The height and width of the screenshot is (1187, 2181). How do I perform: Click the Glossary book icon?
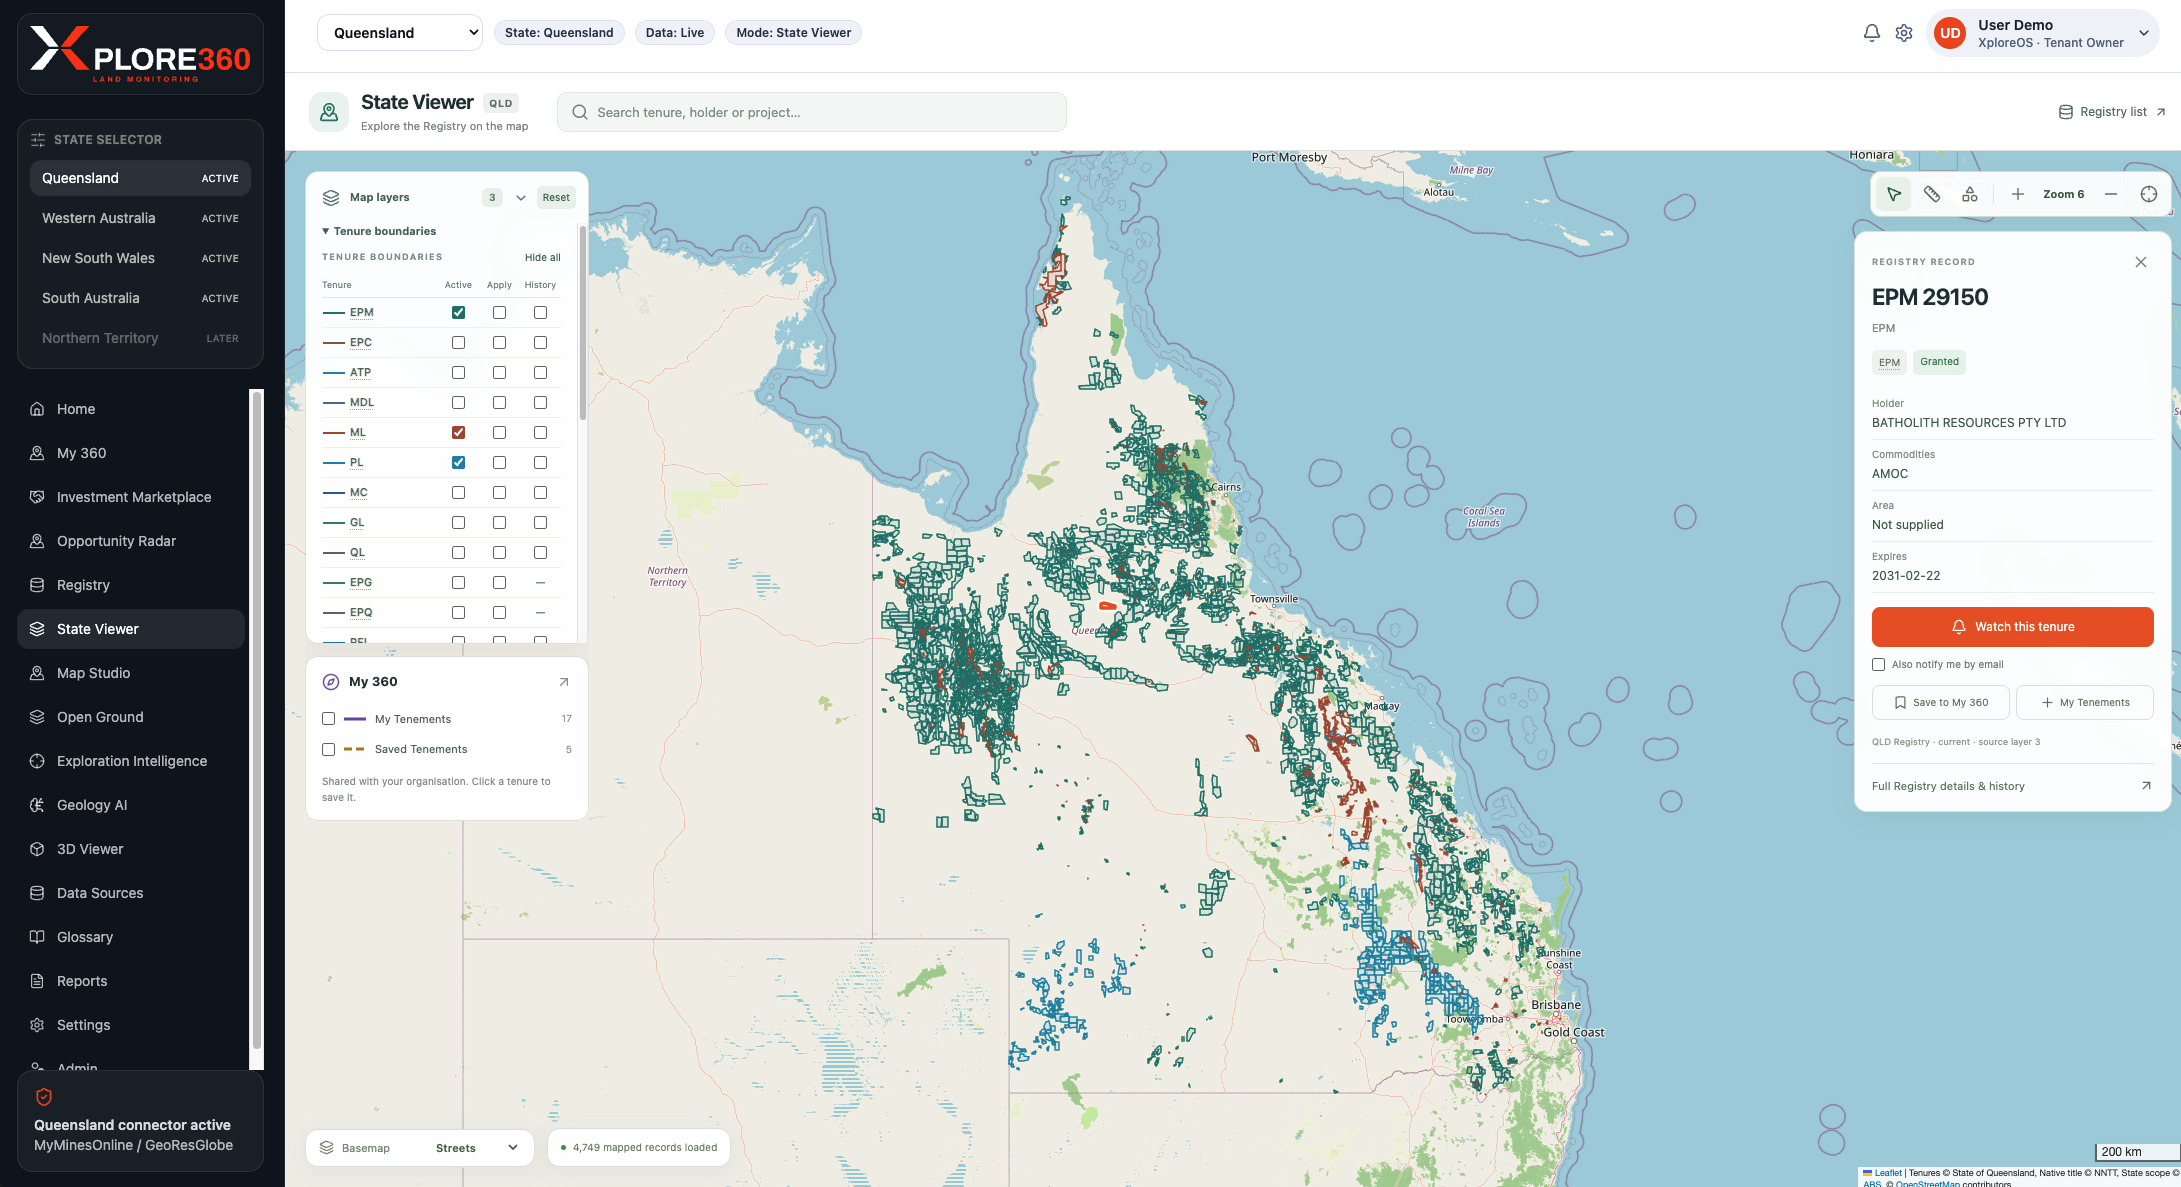coord(37,937)
